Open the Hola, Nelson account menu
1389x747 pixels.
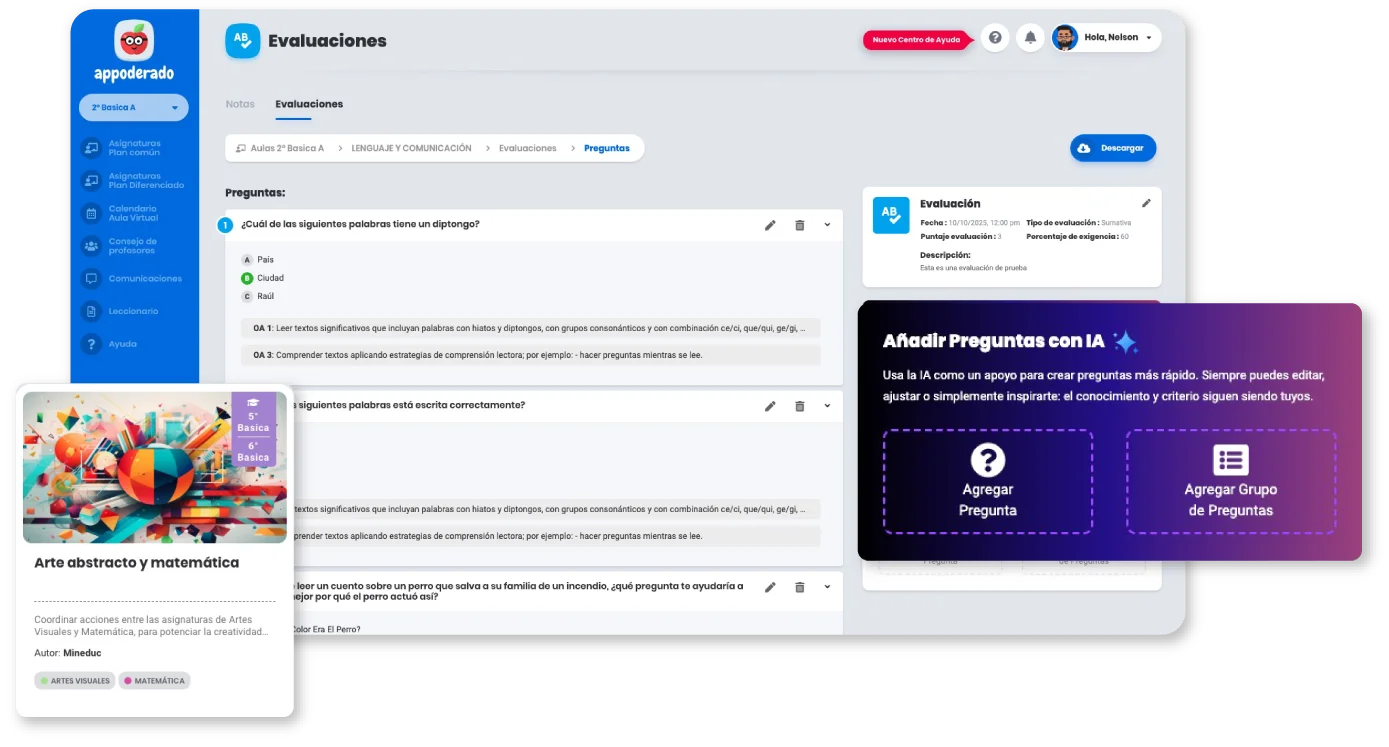point(1103,37)
